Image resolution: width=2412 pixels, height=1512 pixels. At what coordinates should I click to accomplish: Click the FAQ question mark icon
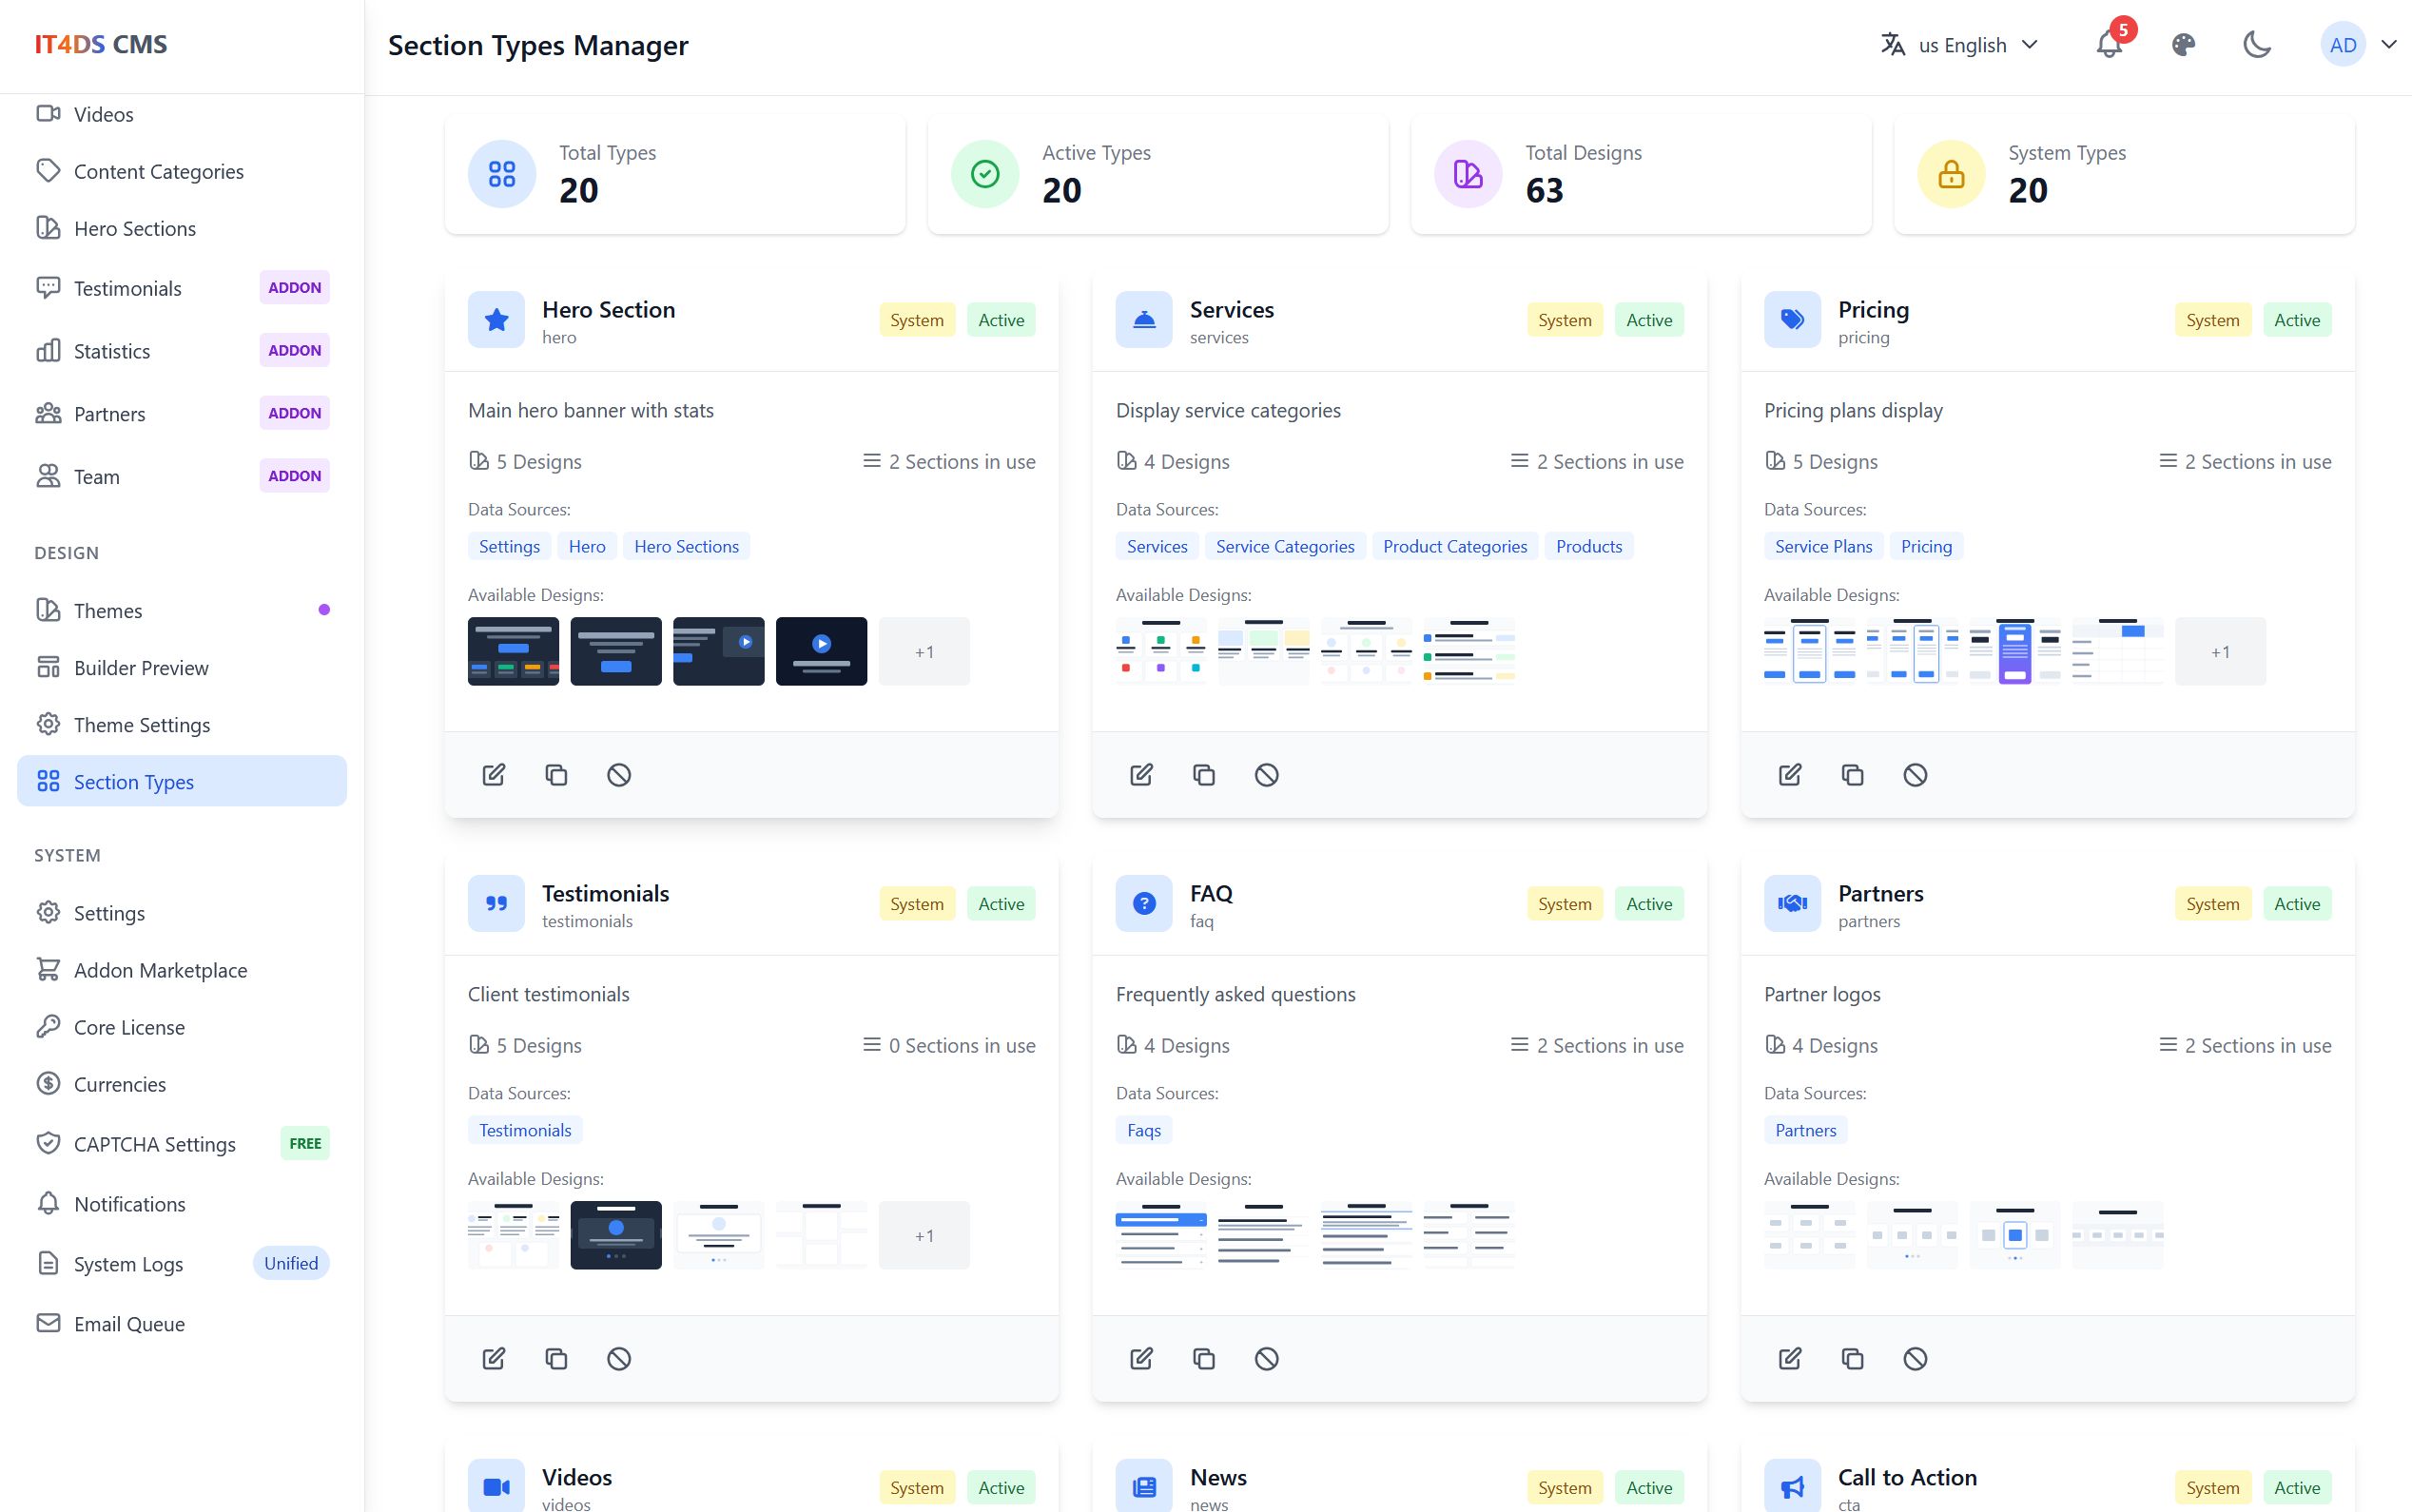(x=1144, y=904)
